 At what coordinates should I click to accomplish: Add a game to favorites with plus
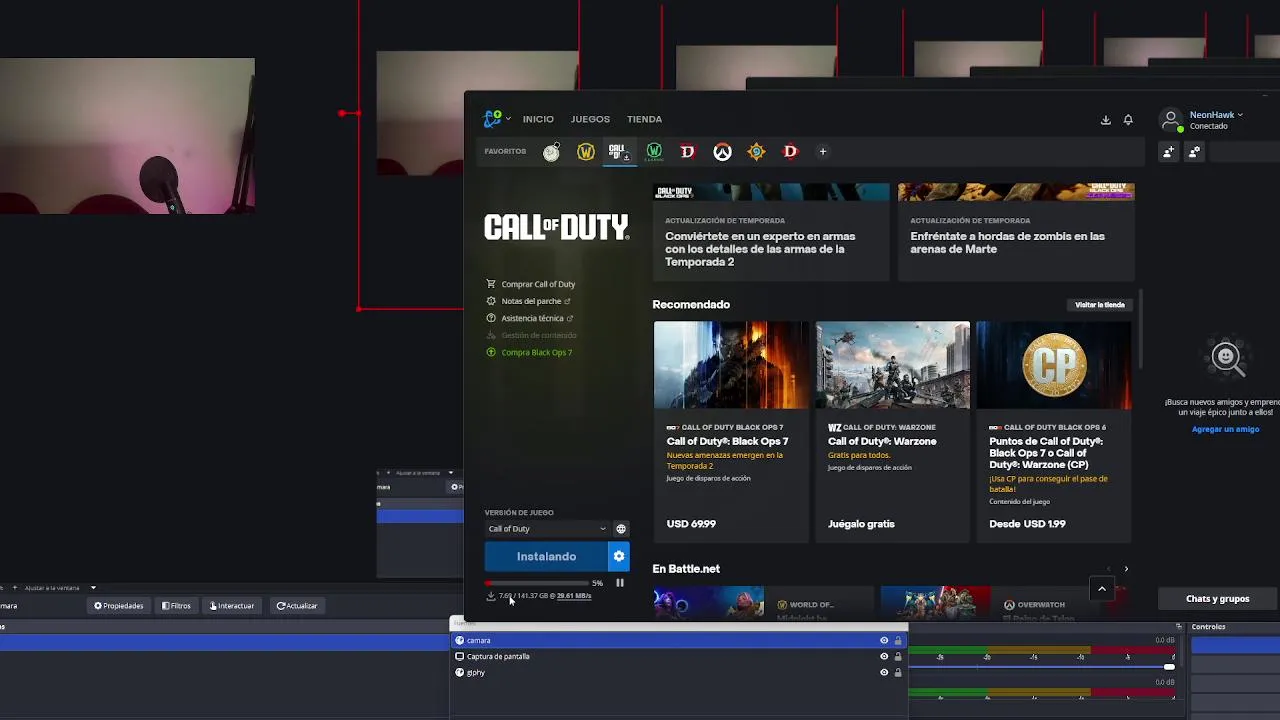click(x=823, y=152)
